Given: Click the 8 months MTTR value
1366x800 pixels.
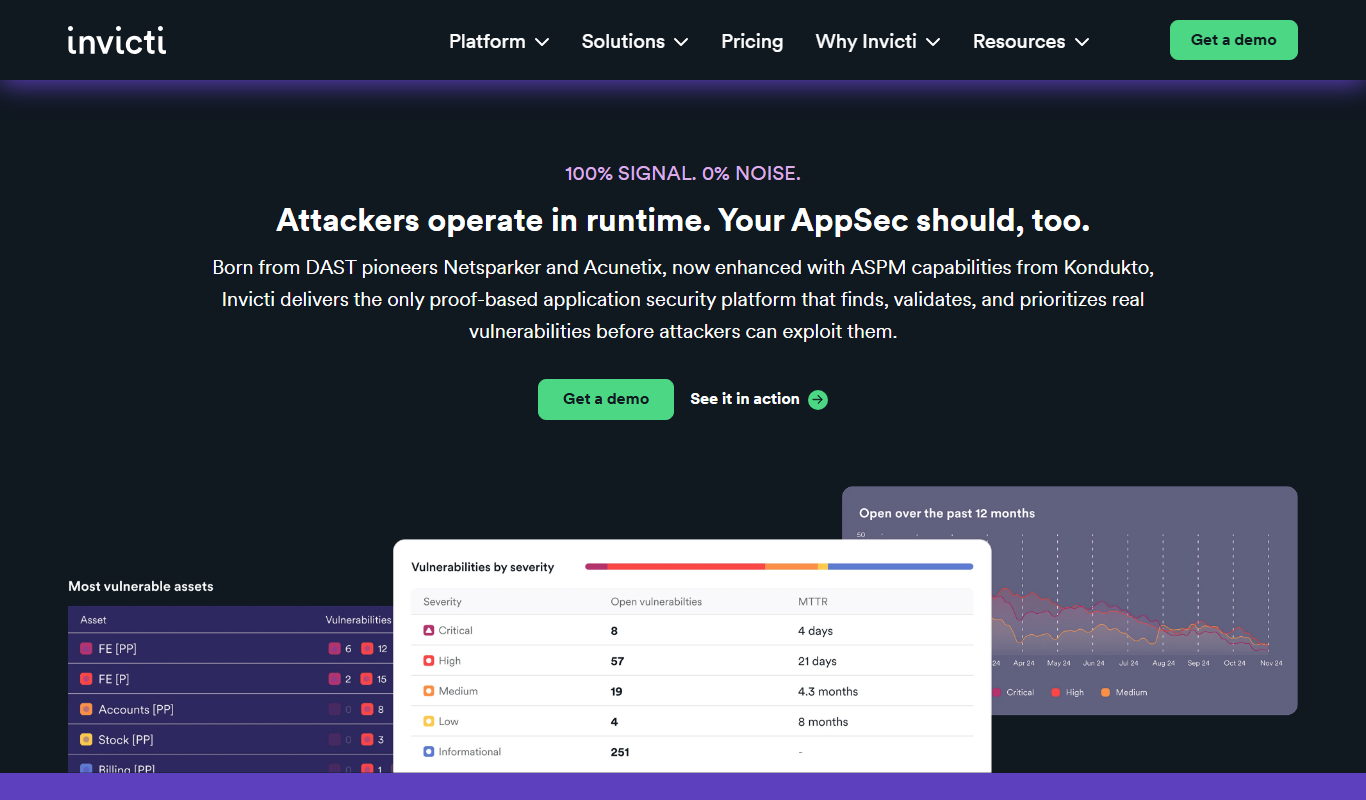Looking at the screenshot, I should (823, 722).
